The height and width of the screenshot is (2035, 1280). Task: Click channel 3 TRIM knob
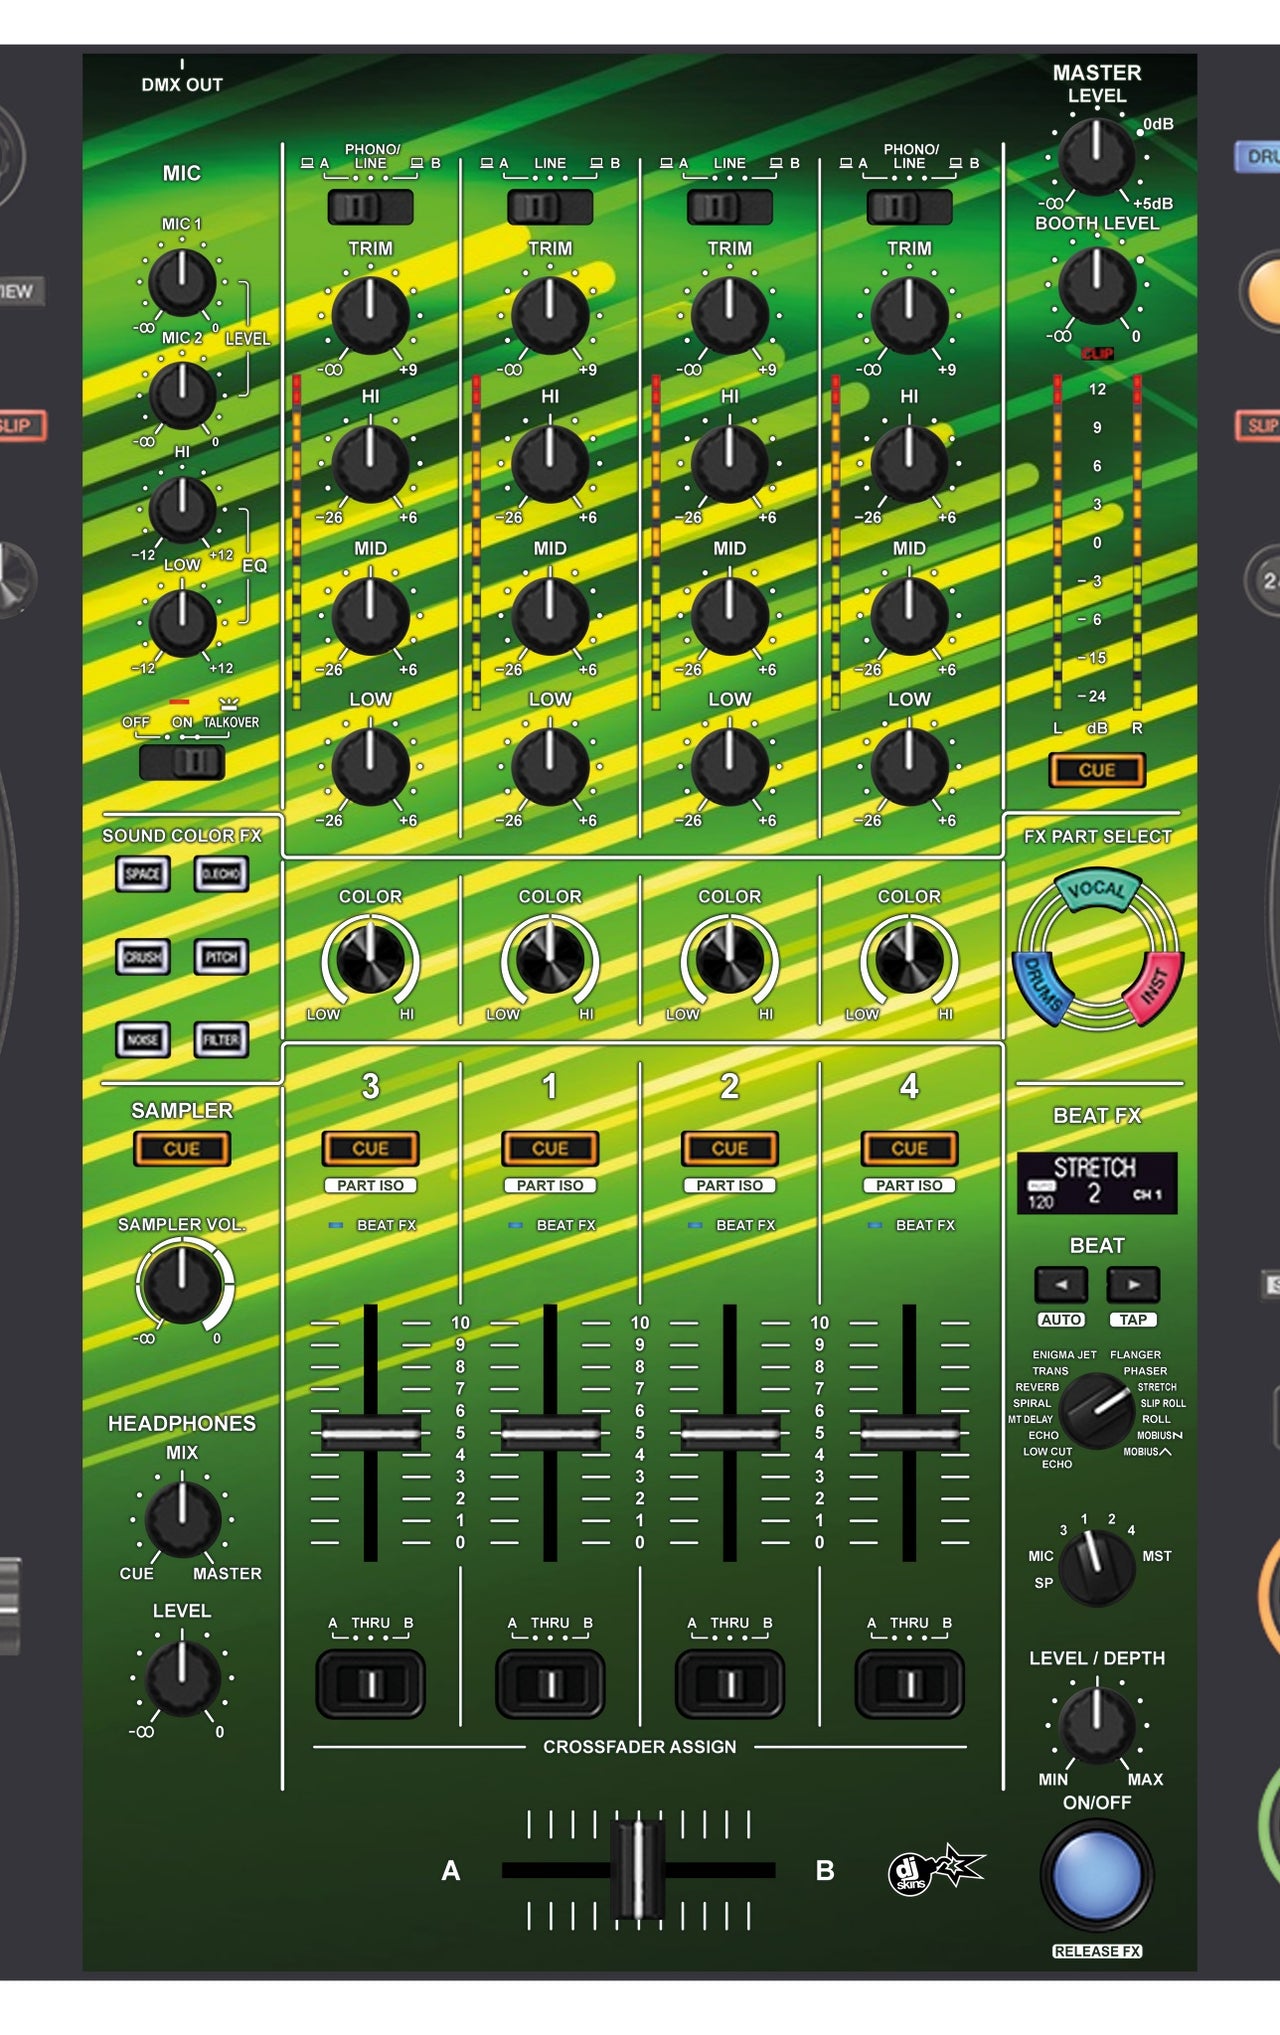[370, 315]
